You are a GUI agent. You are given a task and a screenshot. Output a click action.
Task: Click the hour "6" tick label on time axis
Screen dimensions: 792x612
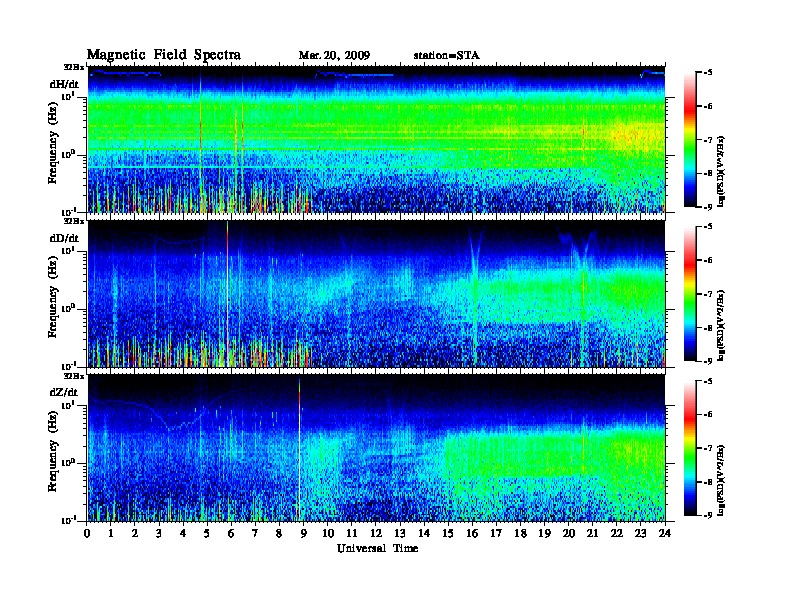click(x=231, y=533)
